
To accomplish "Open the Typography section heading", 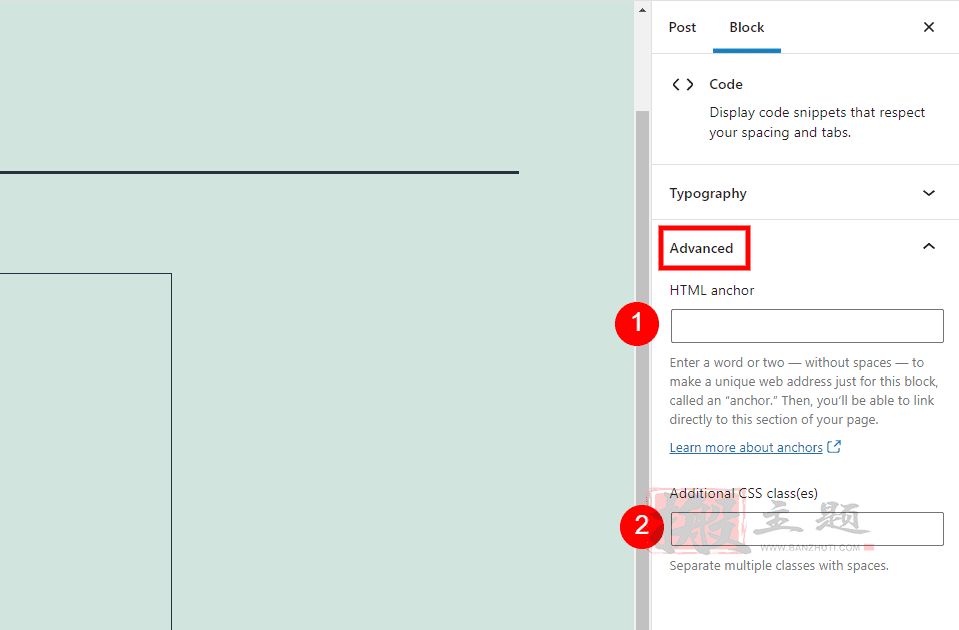I will [708, 193].
